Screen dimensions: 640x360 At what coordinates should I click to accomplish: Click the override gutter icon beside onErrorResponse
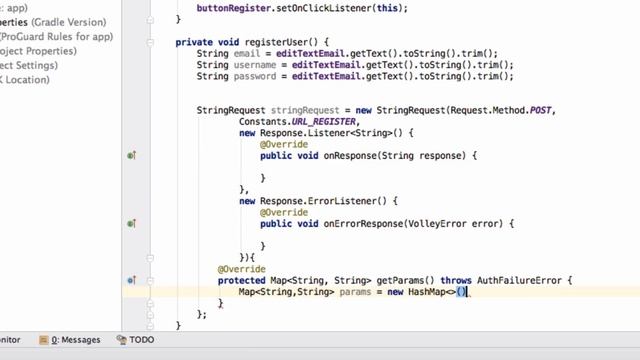tap(131, 224)
